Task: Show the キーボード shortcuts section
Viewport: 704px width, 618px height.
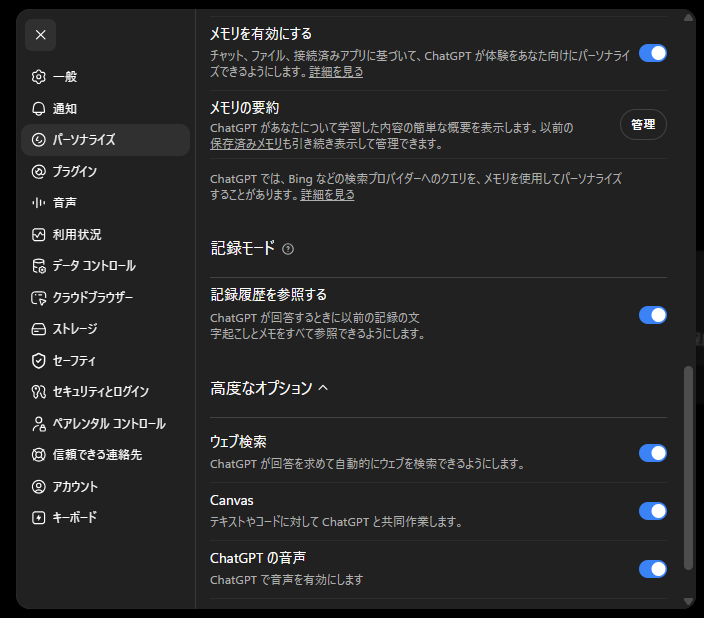Action: tap(106, 517)
